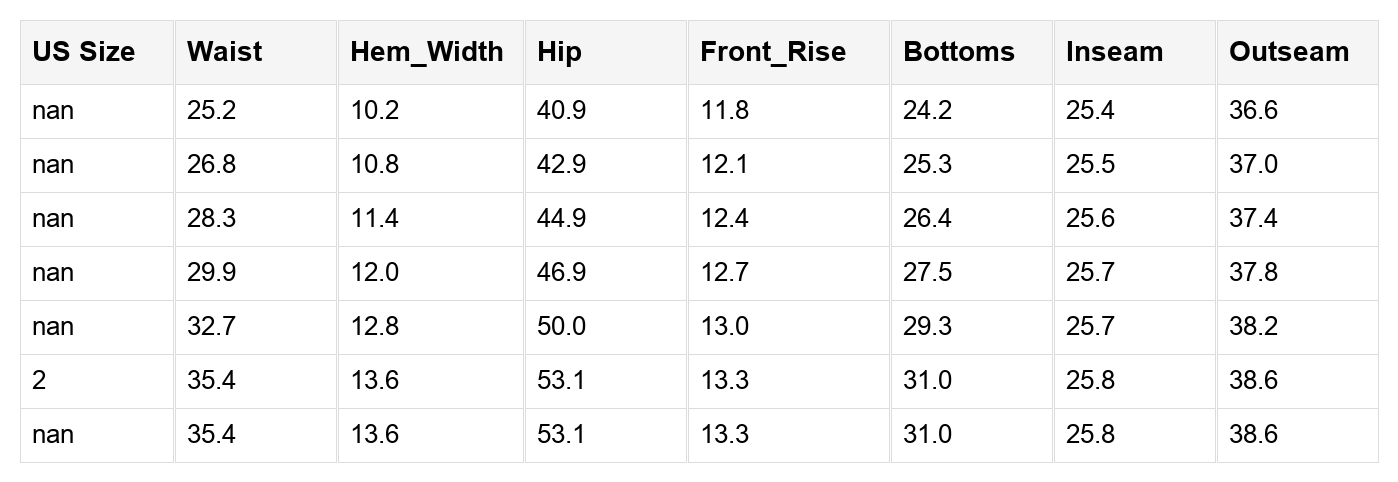Select the Outseam column header
1398x482 pixels.
[x=1298, y=52]
